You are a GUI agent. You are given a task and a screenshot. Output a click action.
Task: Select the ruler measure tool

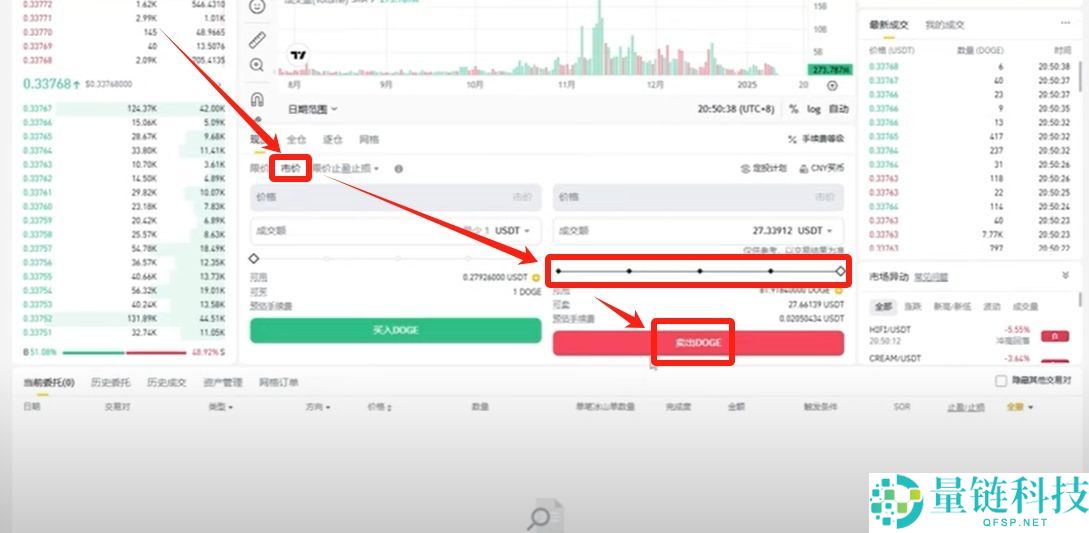click(257, 40)
